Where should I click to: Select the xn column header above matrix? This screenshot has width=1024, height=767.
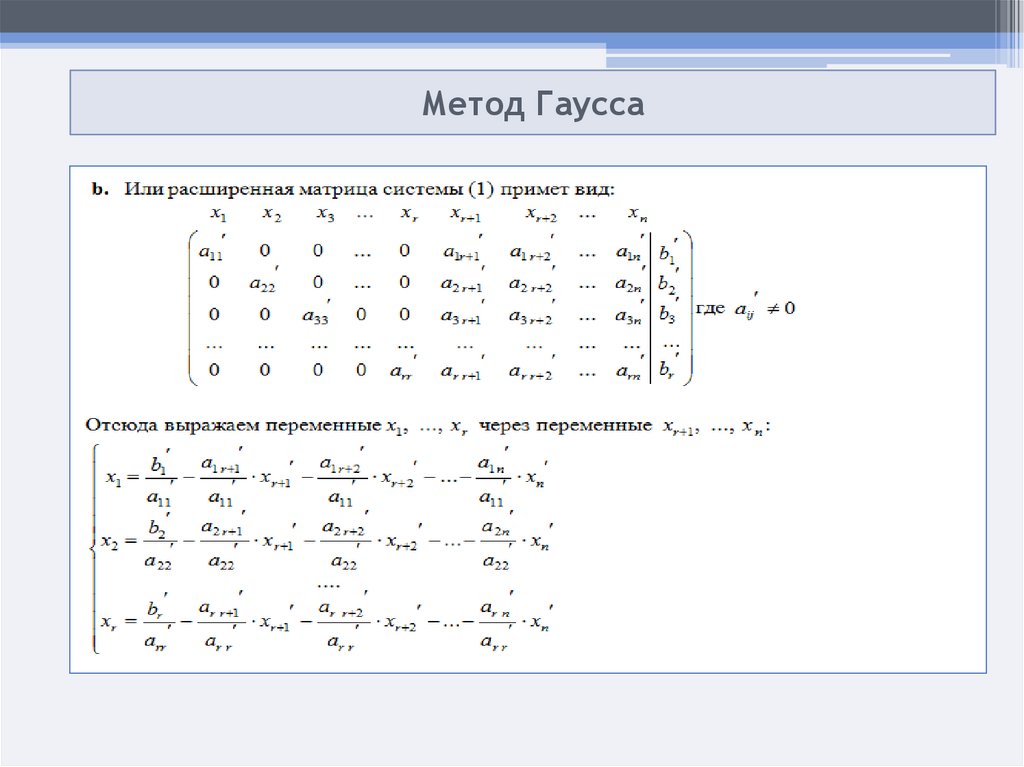pyautogui.click(x=635, y=213)
